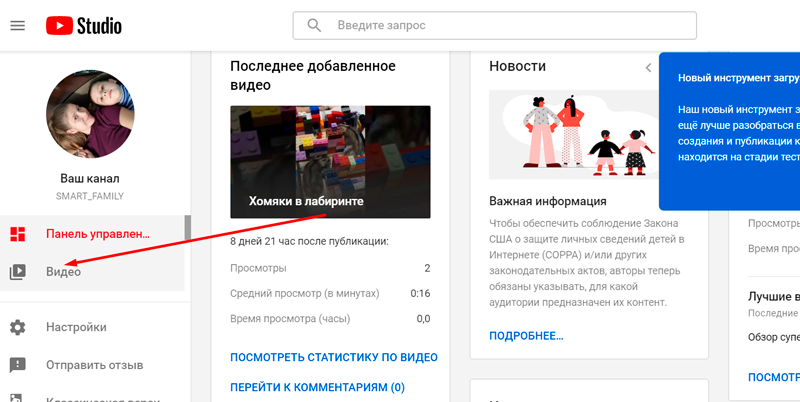
Task: Click the channel avatar picture
Action: point(90,114)
